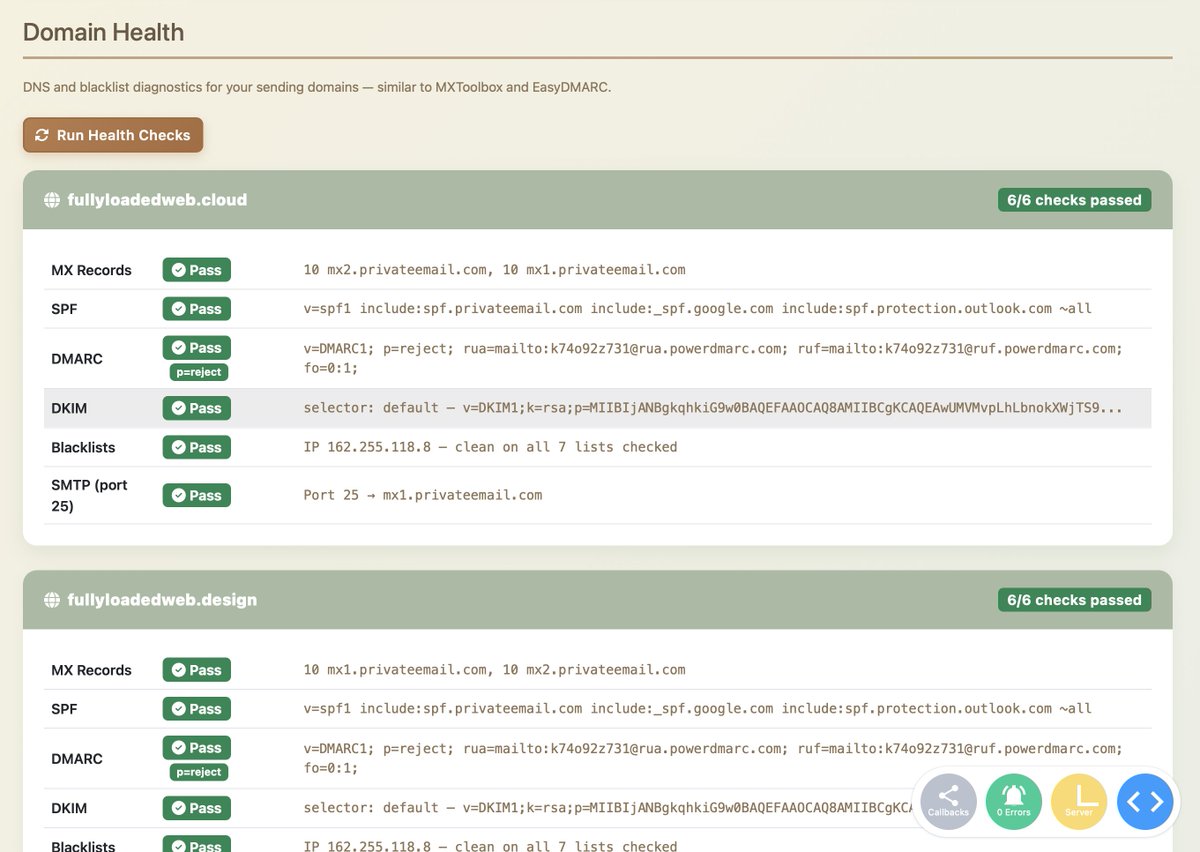The image size is (1200, 852).
Task: Click 6/6 checks passed badge for fullyloadedweb.design
Action: [1074, 600]
